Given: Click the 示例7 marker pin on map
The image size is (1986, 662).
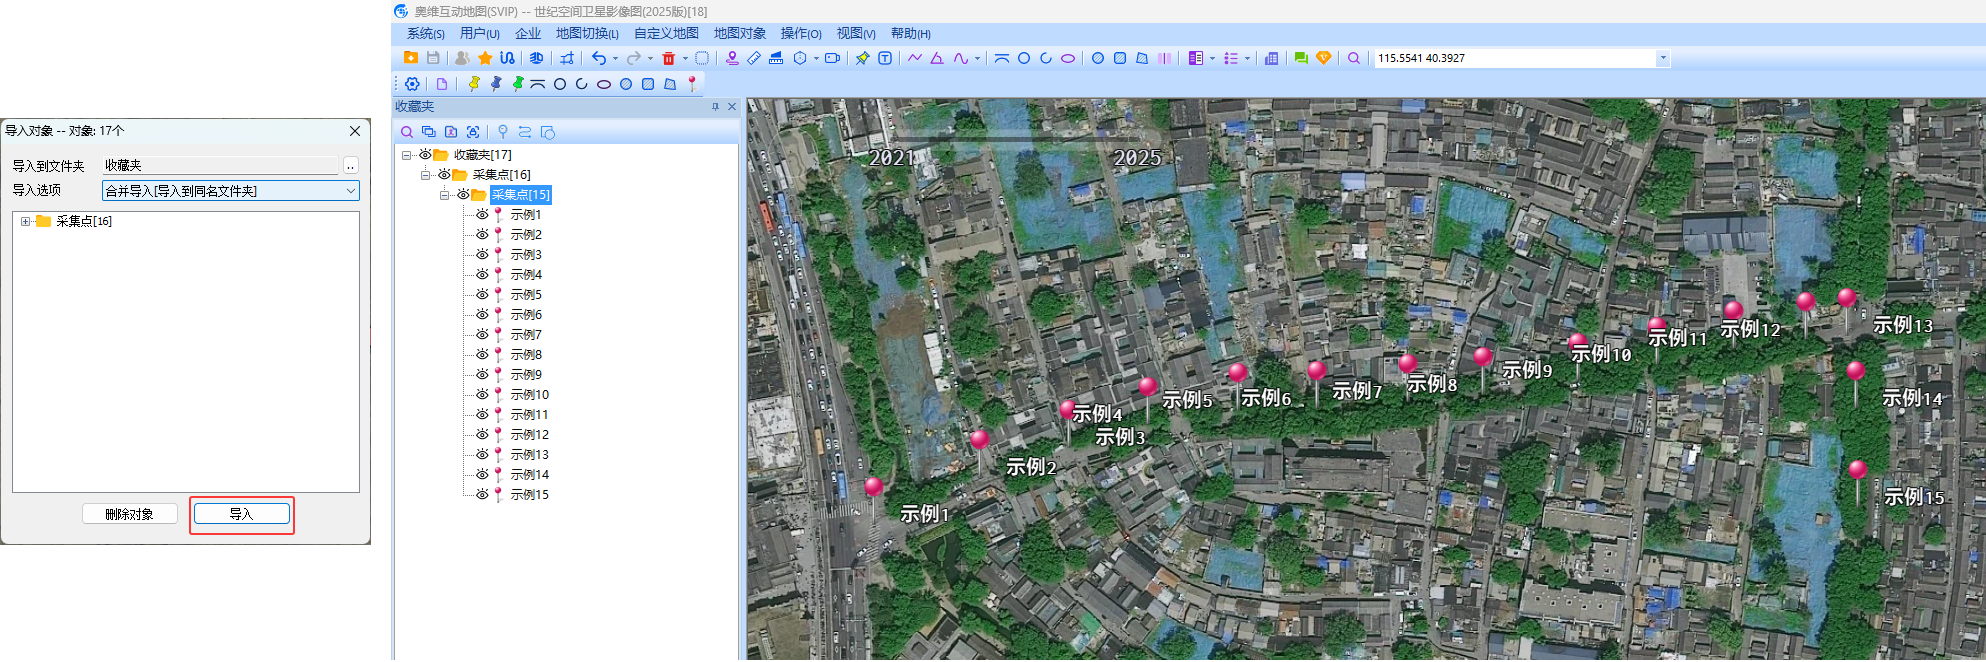Looking at the screenshot, I should coord(1316,378).
